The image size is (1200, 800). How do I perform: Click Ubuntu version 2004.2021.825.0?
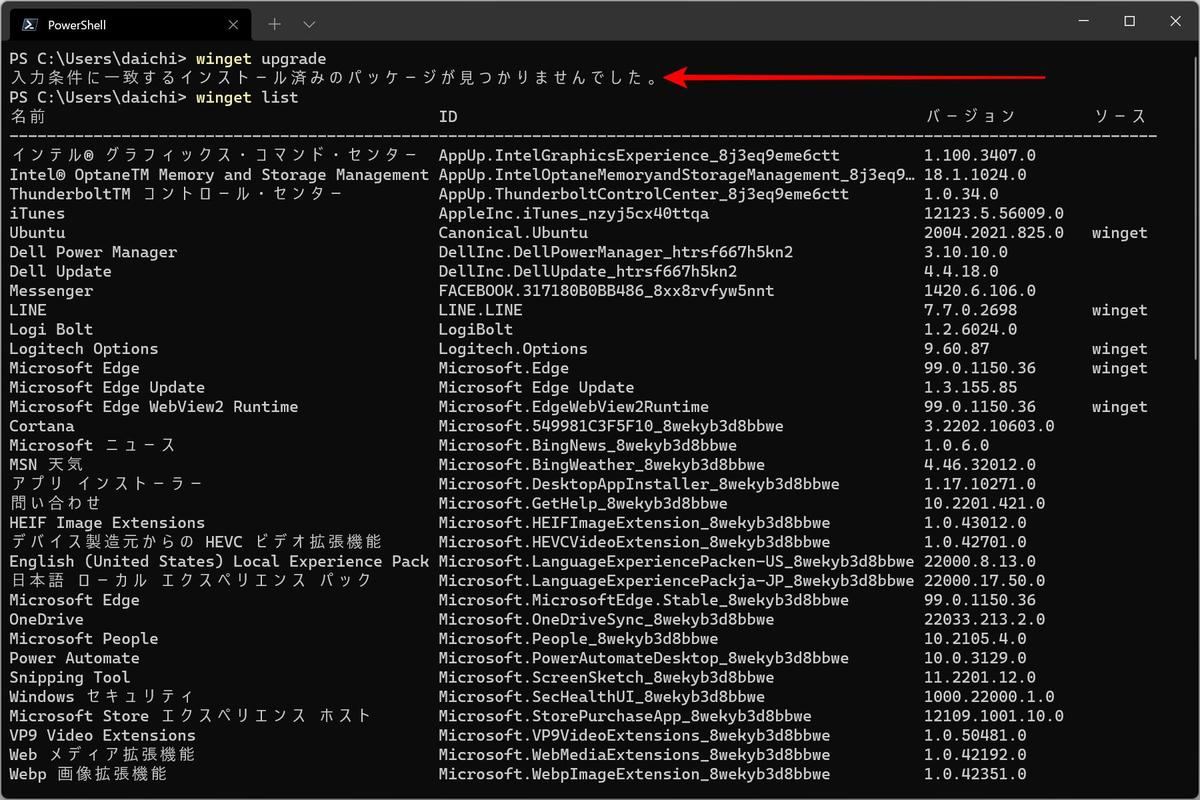coord(994,233)
